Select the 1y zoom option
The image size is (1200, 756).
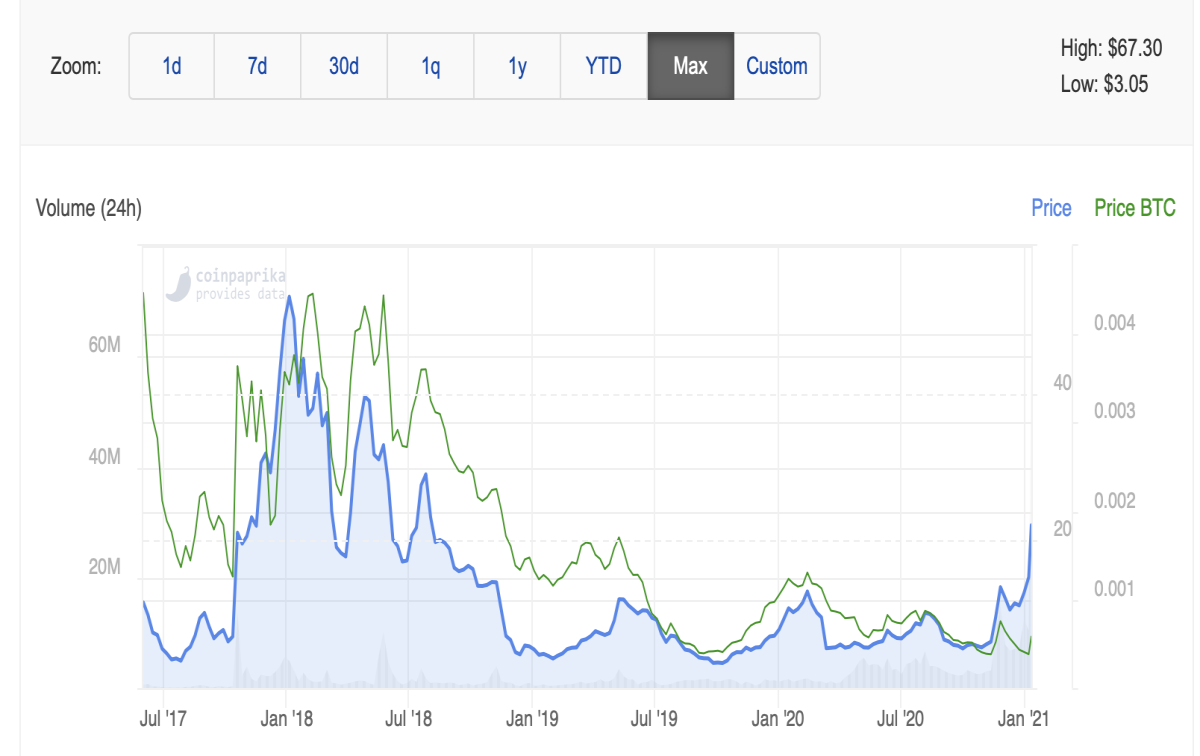[518, 66]
